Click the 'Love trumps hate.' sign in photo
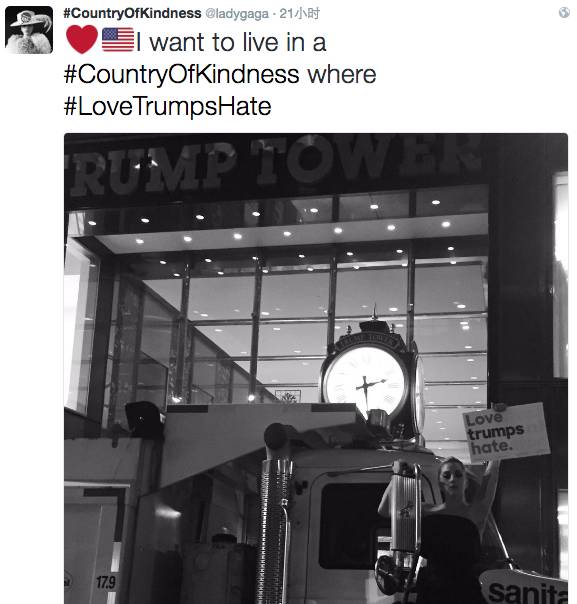 point(506,432)
